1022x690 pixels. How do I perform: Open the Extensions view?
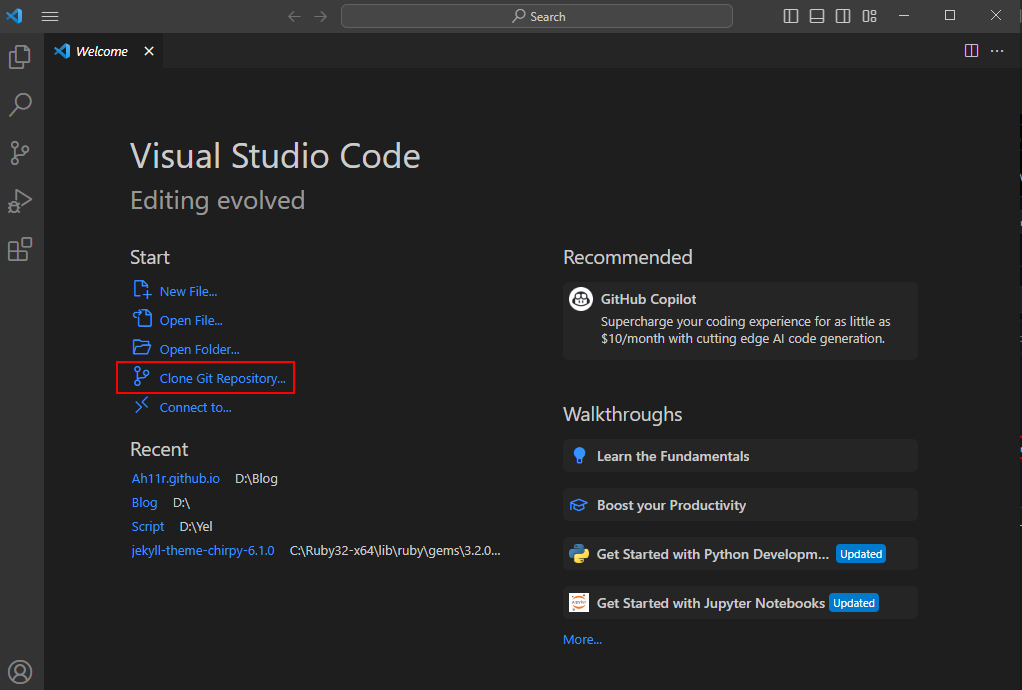20,249
